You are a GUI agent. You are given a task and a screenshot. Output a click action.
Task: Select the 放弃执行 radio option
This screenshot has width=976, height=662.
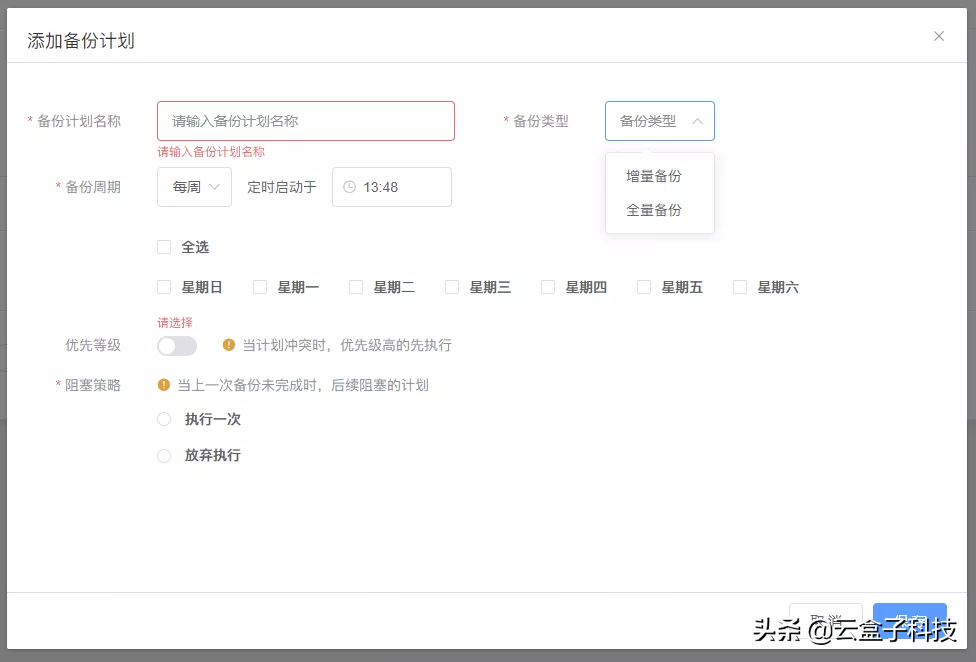(163, 456)
